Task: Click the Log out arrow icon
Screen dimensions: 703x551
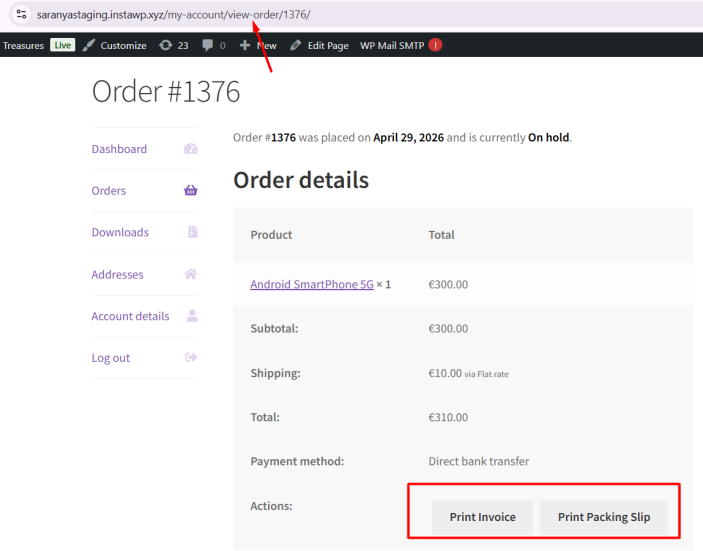Action: click(191, 358)
